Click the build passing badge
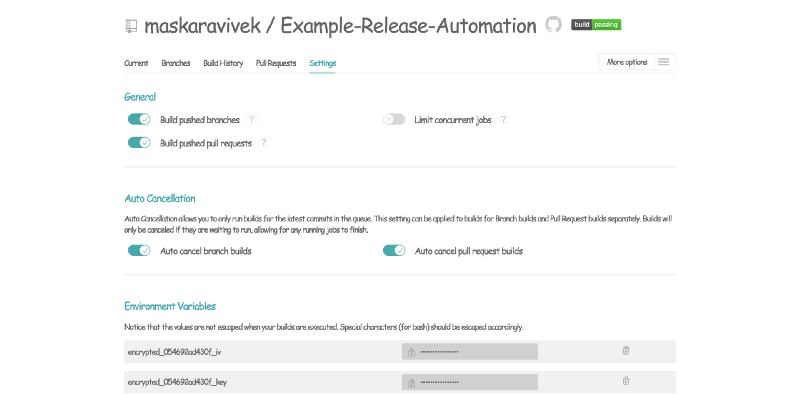 tap(596, 24)
